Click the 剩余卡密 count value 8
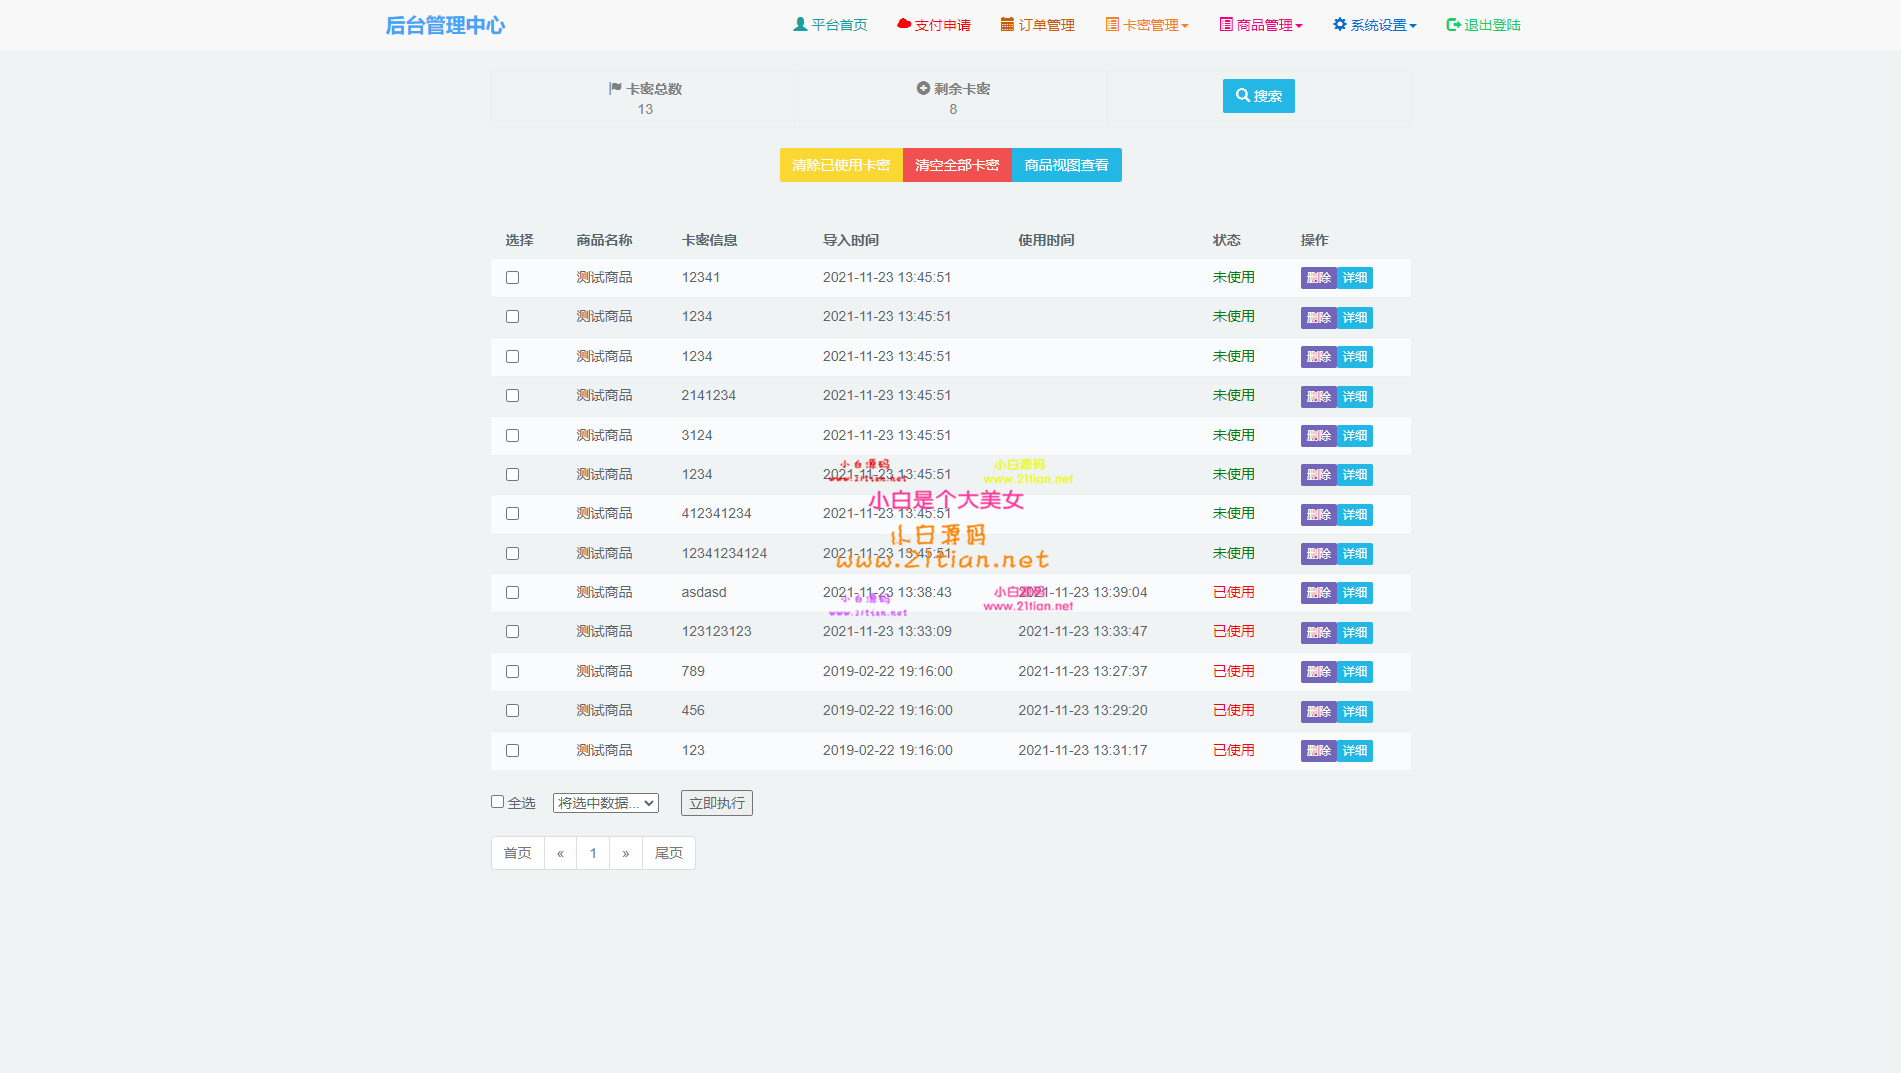The image size is (1901, 1073). (953, 109)
